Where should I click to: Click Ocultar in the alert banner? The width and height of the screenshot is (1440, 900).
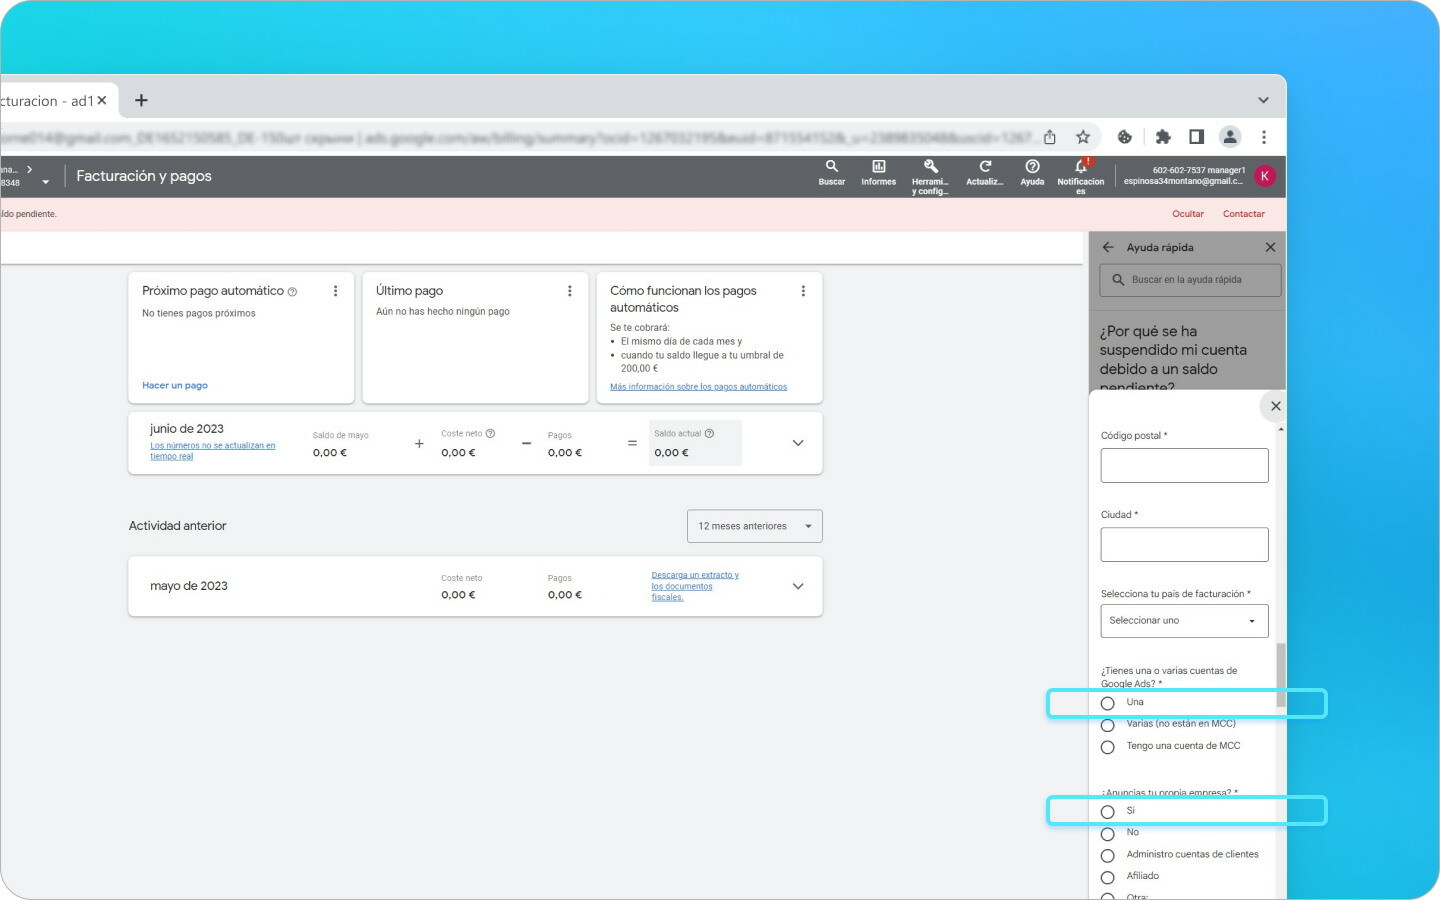point(1188,214)
